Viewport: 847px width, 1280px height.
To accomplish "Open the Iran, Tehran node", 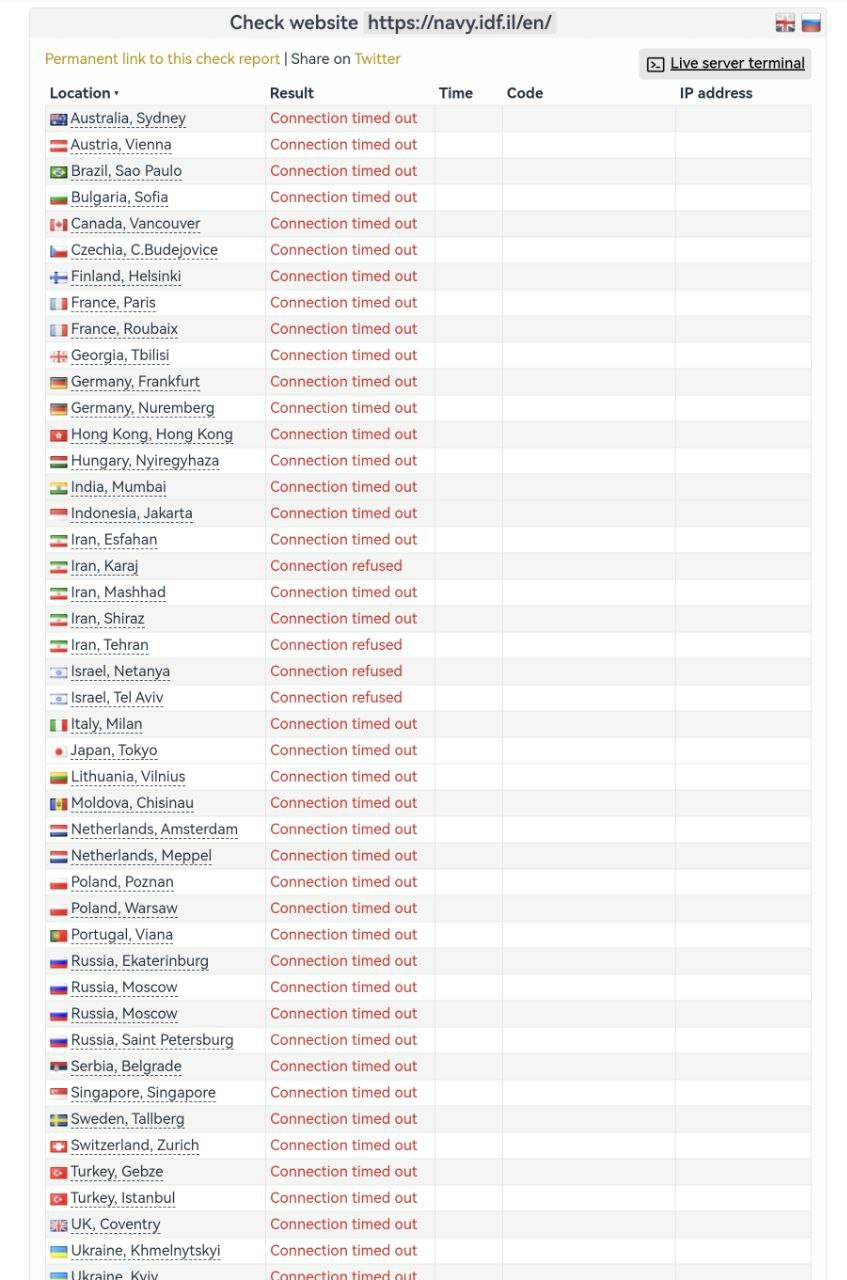I will click(x=109, y=645).
